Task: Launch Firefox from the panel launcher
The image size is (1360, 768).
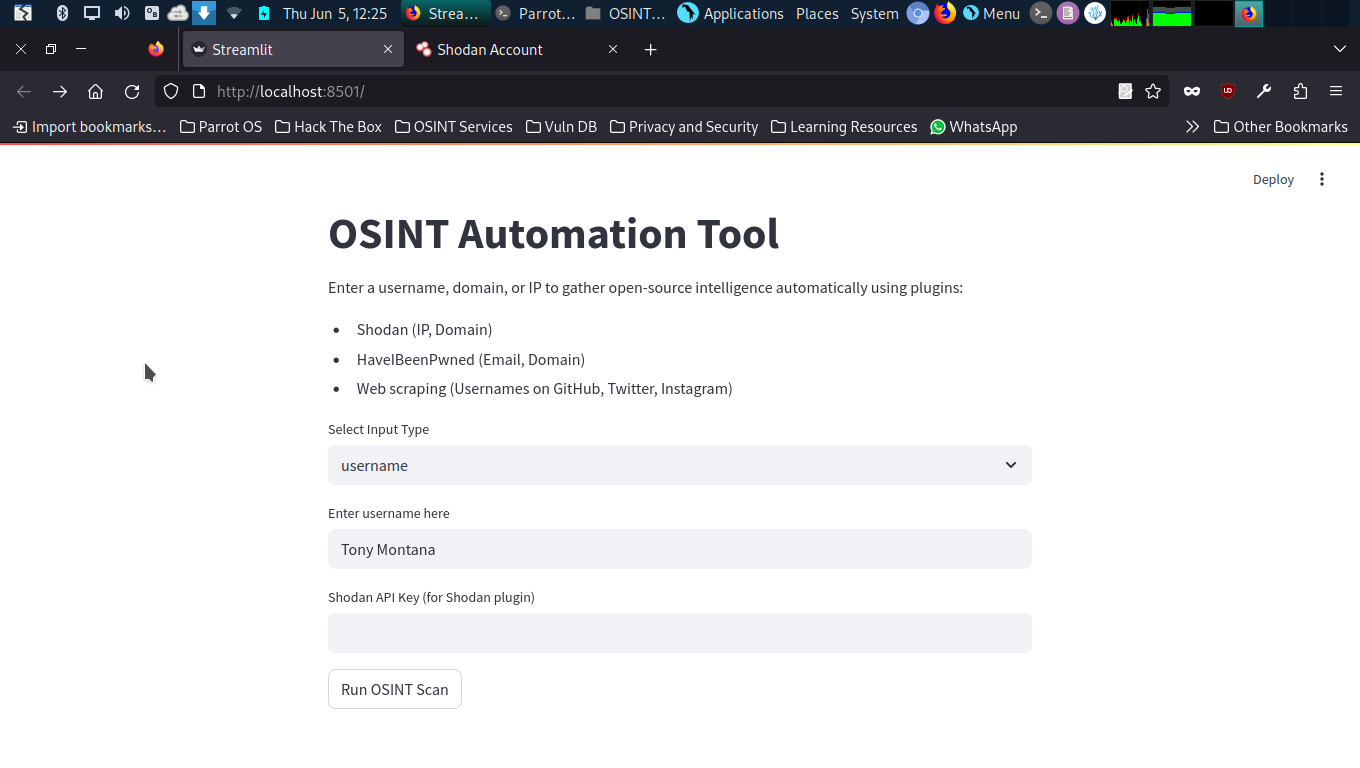Action: (x=945, y=13)
